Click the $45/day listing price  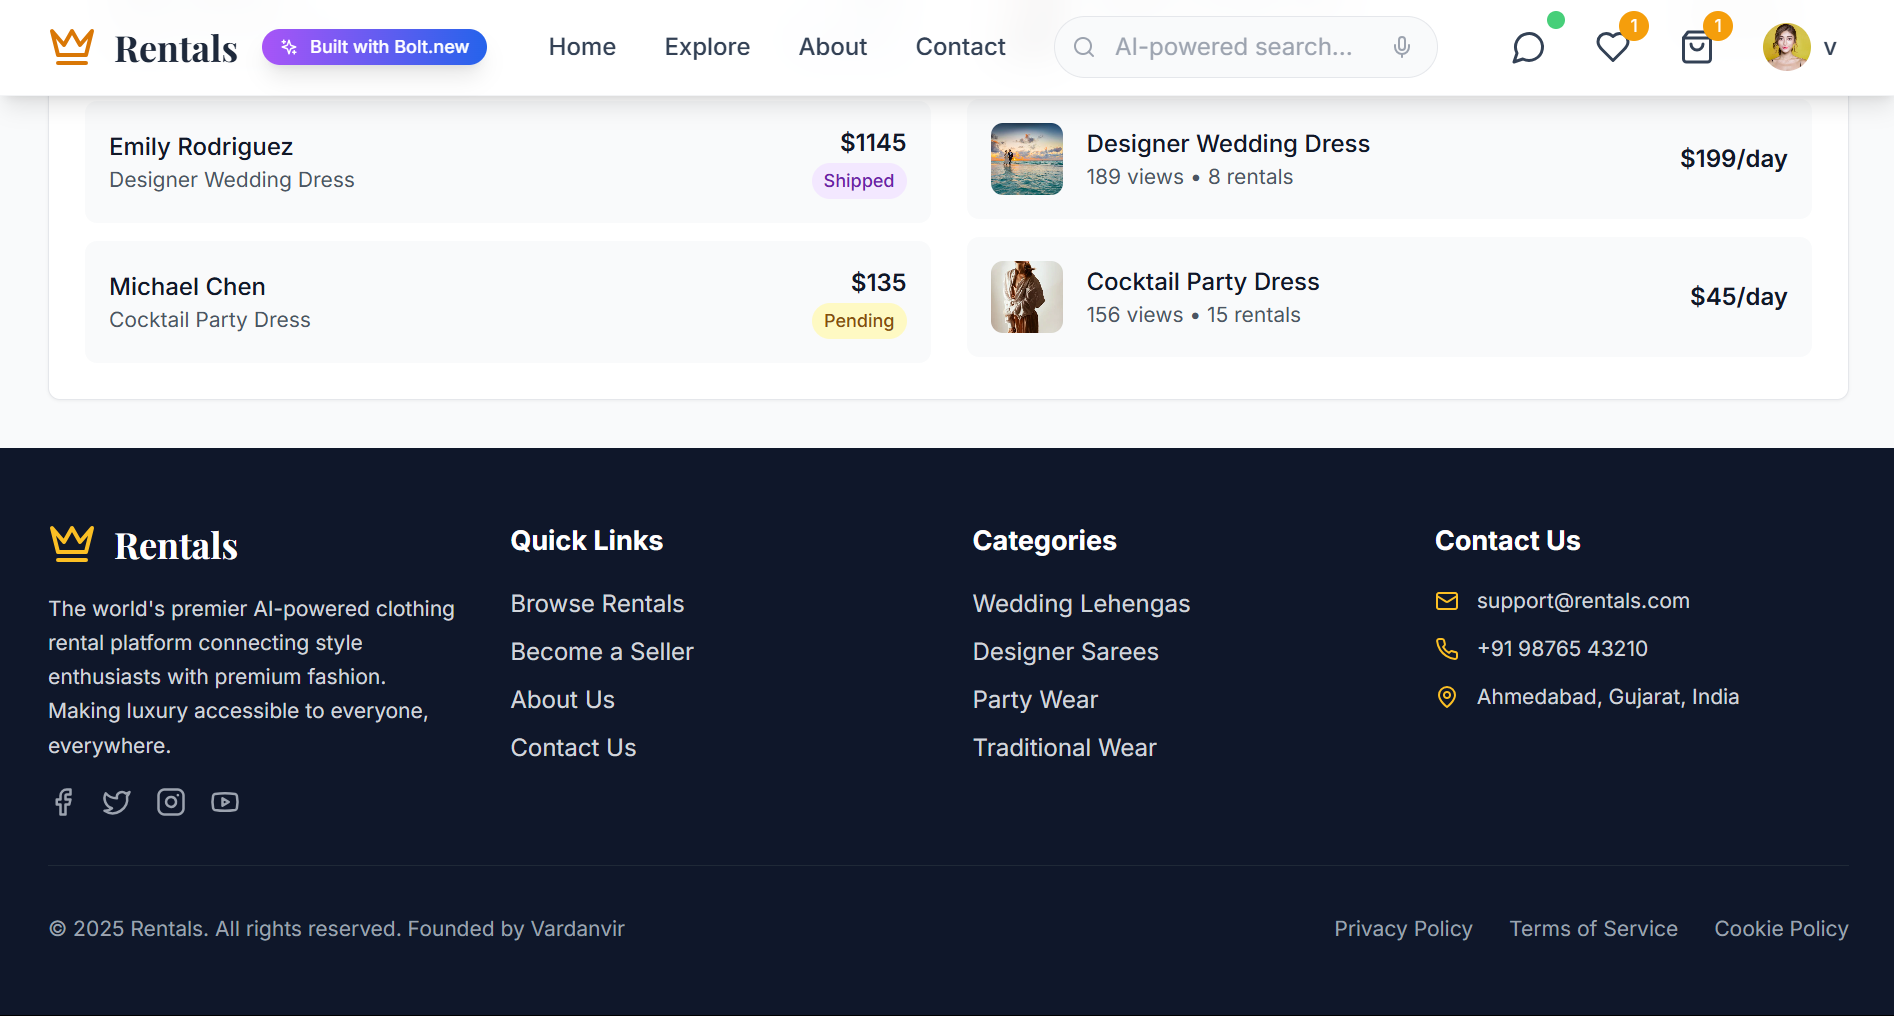[x=1738, y=297]
